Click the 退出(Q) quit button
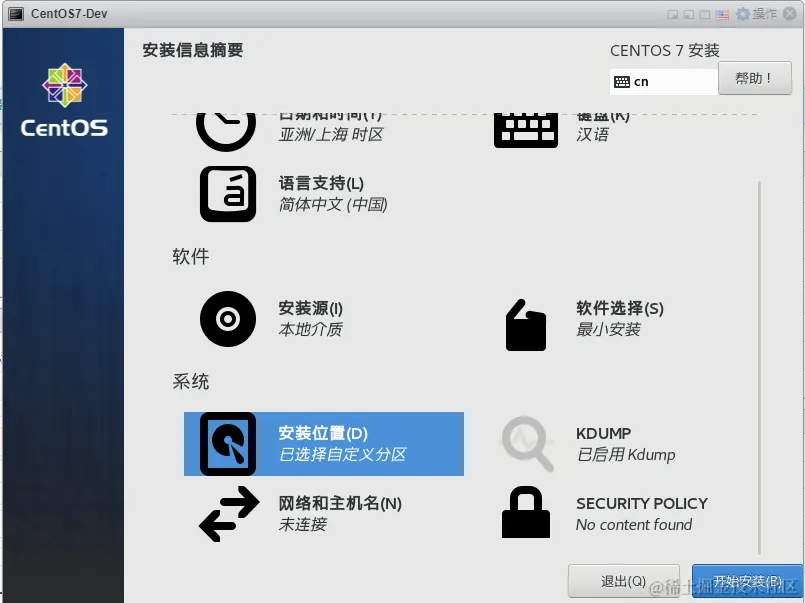This screenshot has width=805, height=603. 624,581
